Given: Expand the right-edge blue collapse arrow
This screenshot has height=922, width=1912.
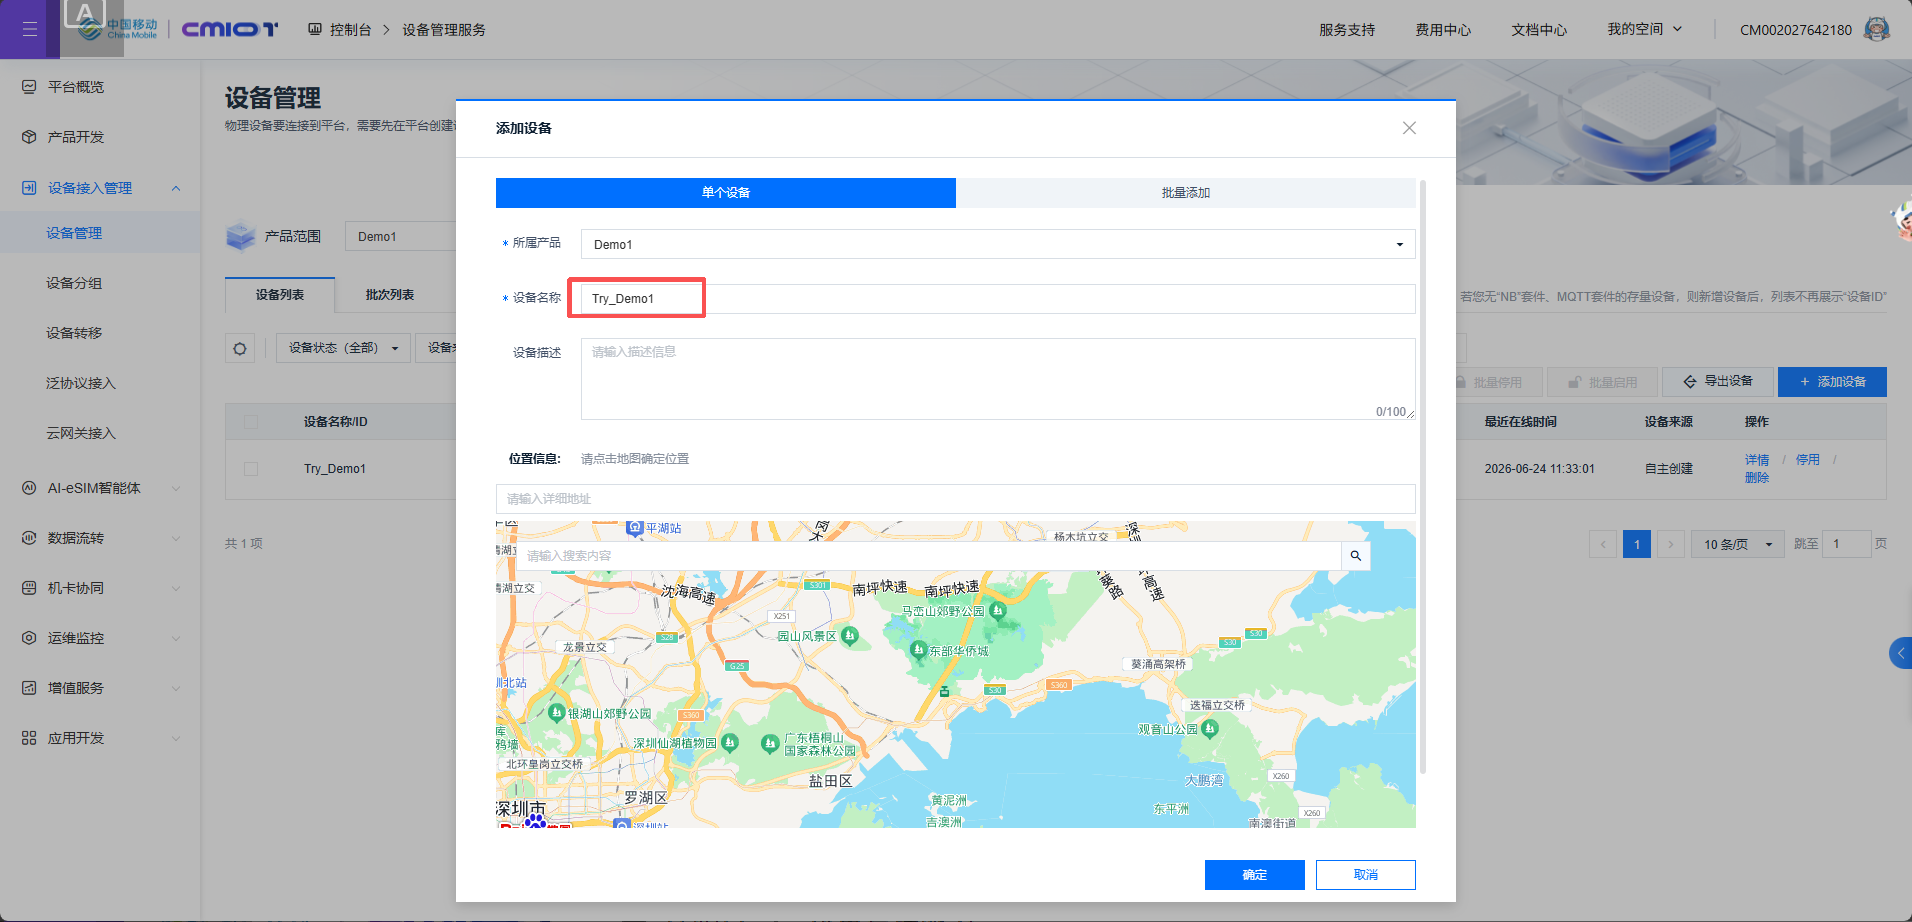Looking at the screenshot, I should (1901, 653).
